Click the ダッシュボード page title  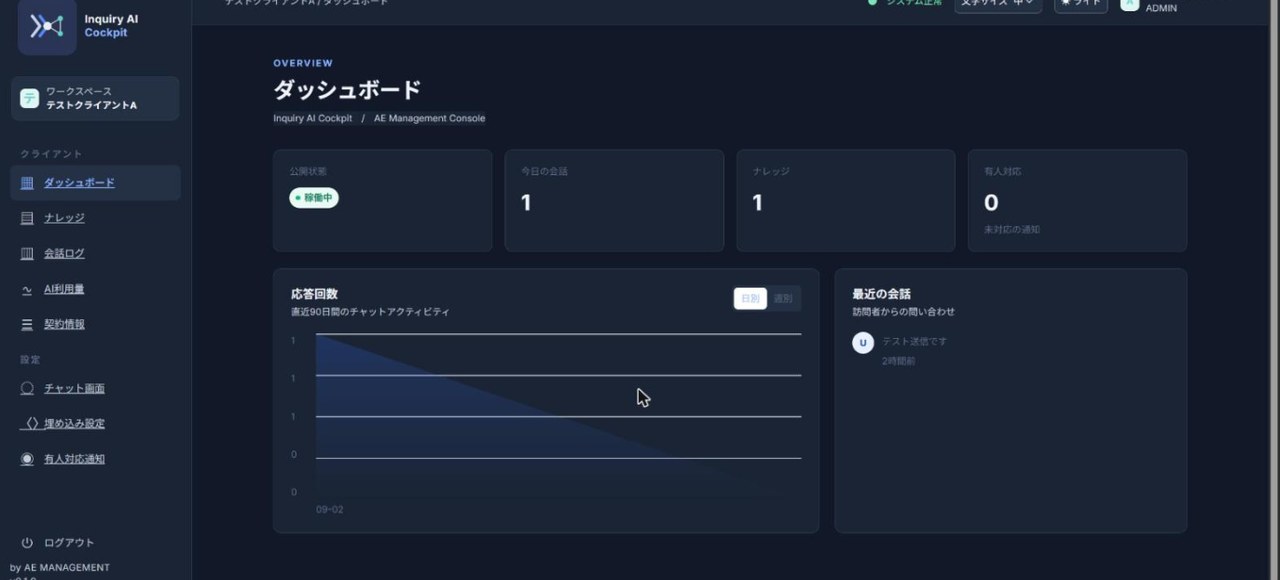point(347,90)
